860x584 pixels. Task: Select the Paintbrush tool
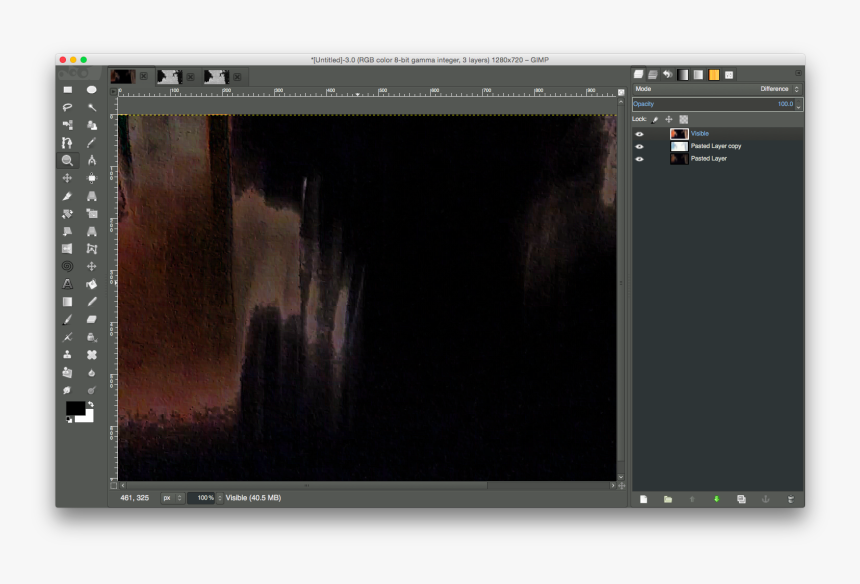pos(67,319)
